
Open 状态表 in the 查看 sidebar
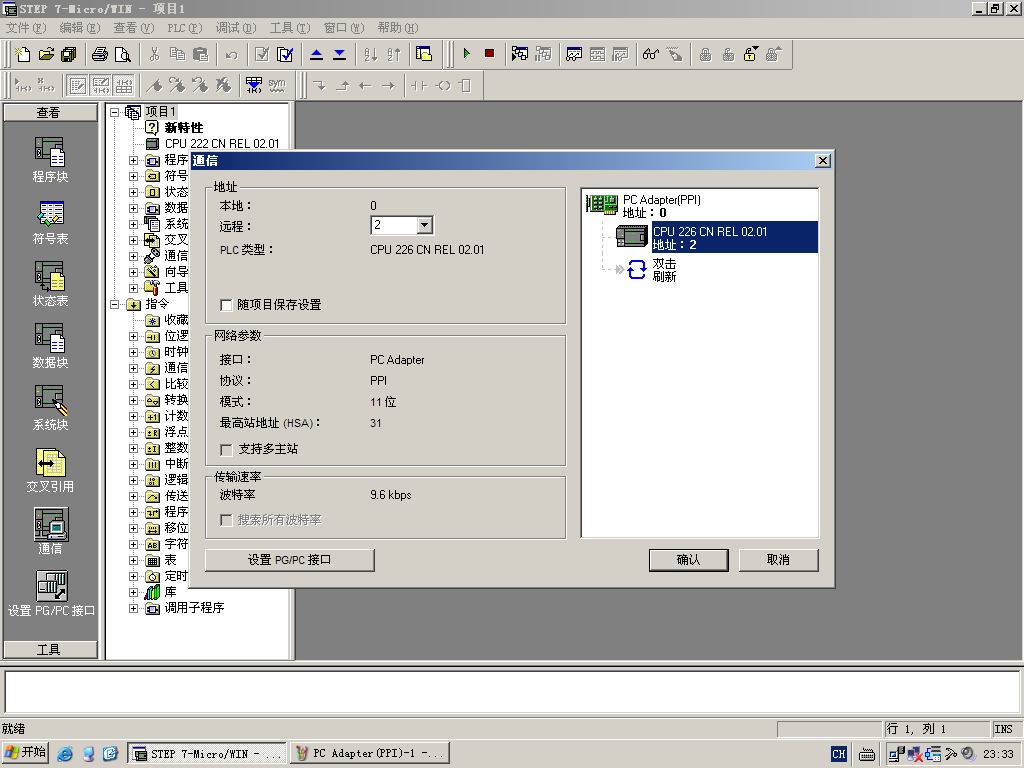[50, 284]
